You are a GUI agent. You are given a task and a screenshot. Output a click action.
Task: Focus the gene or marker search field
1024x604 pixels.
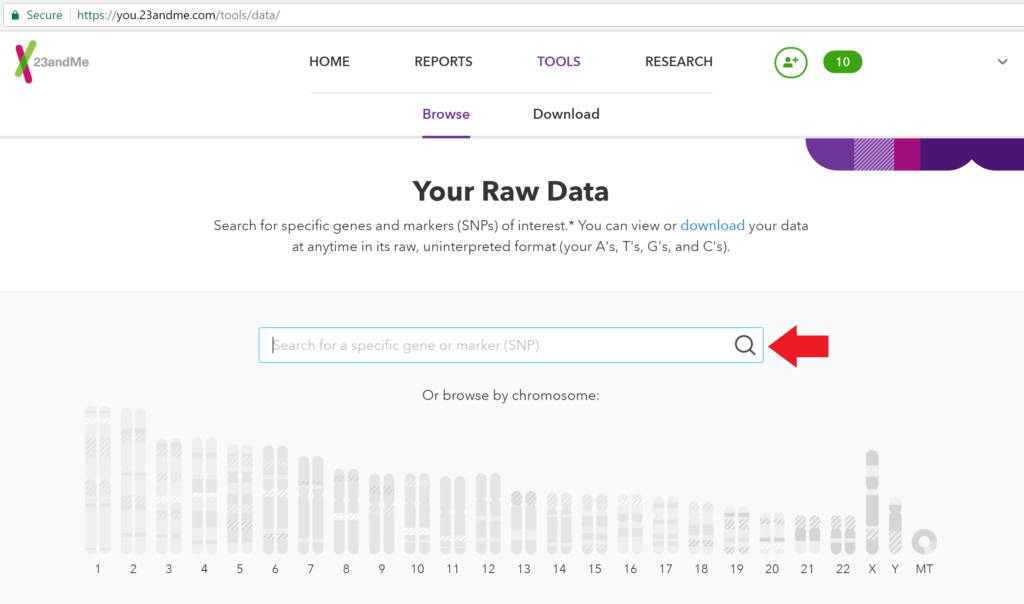[511, 345]
